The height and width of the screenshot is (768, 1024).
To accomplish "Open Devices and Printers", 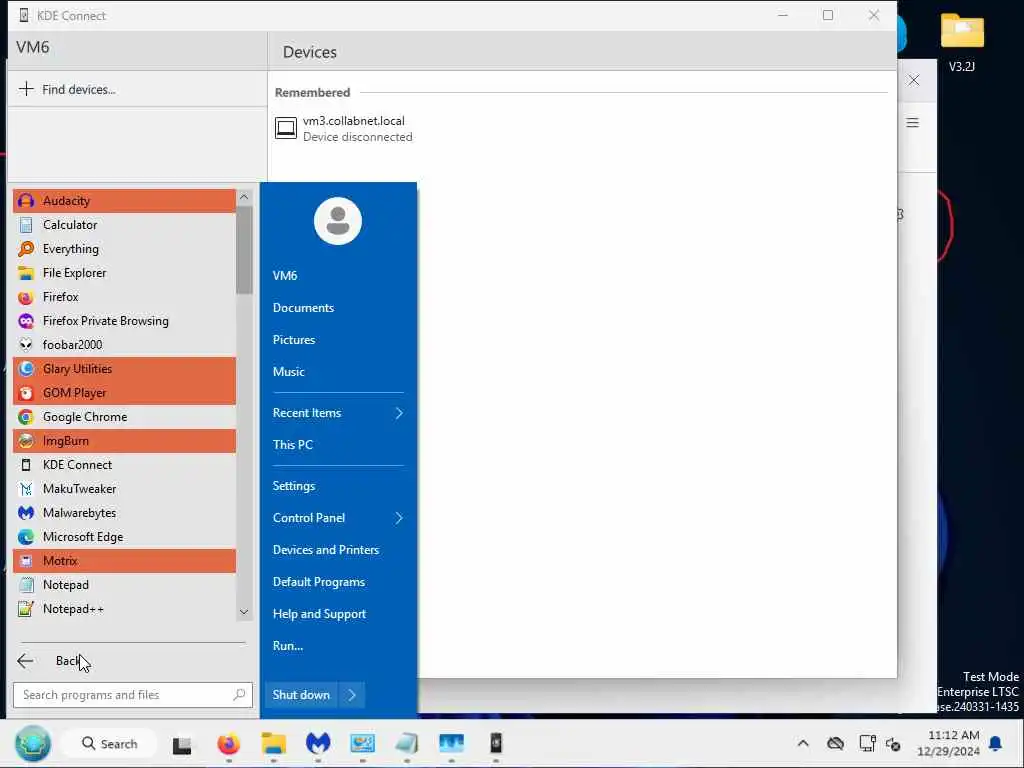I will point(326,550).
